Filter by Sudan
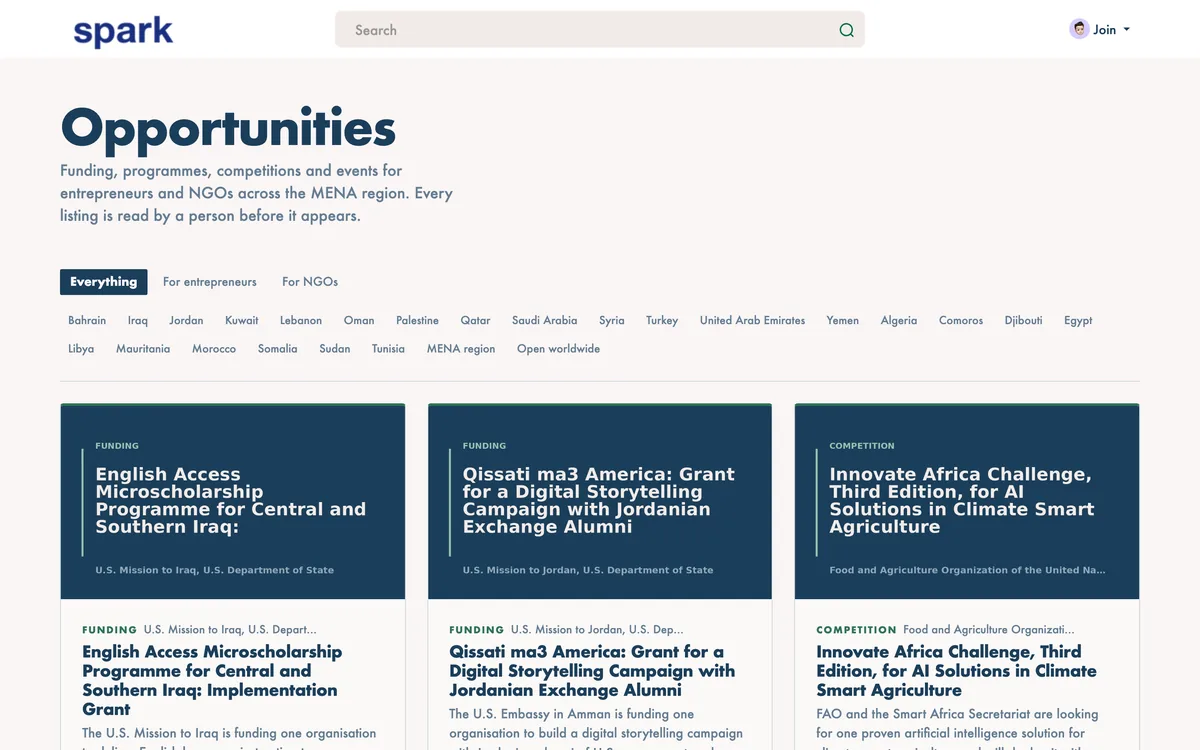The image size is (1200, 750). point(335,349)
